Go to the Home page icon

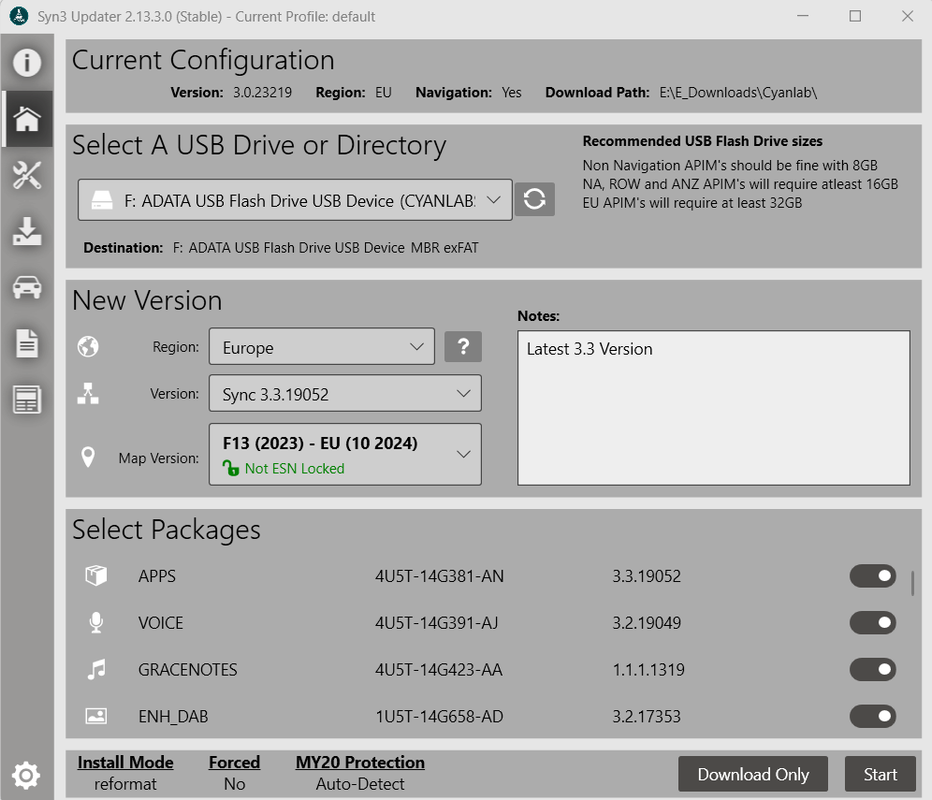coord(27,119)
